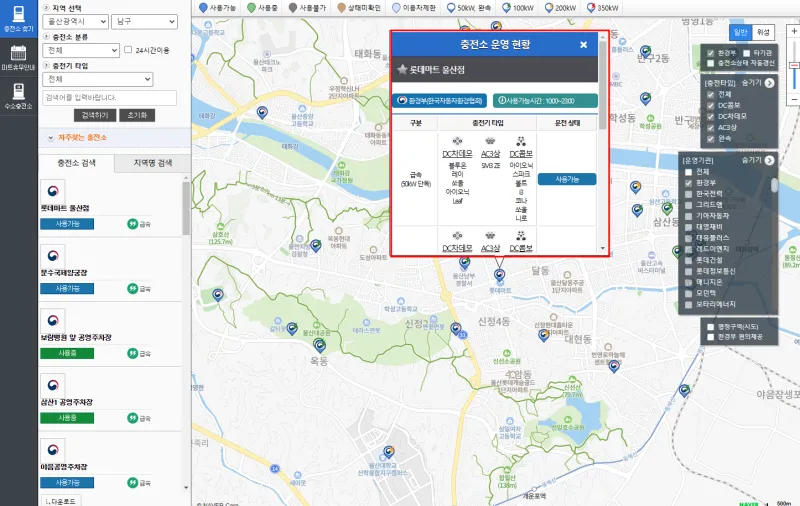The height and width of the screenshot is (506, 800).
Task: Open the 남구 district dropdown
Action: pos(144,21)
